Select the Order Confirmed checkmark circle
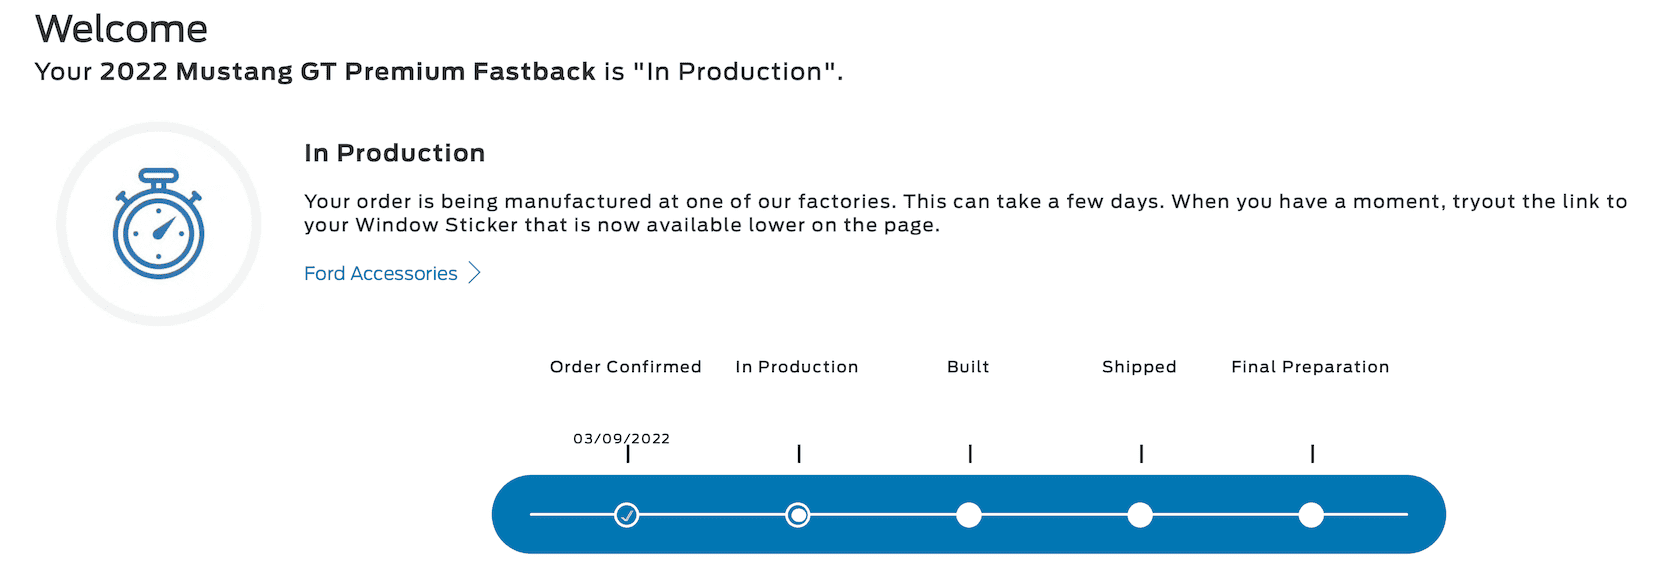The height and width of the screenshot is (574, 1662). pos(627,515)
